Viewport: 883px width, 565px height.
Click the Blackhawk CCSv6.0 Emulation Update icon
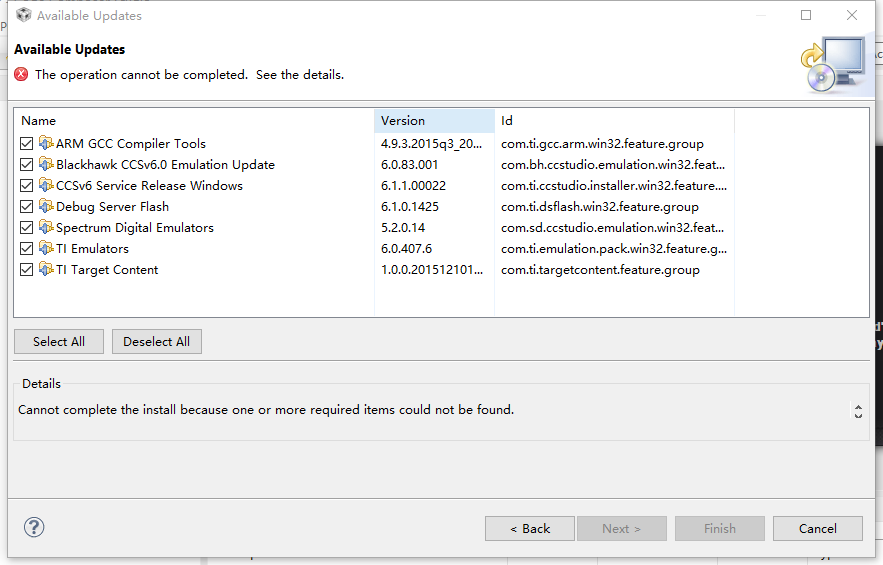[46, 164]
